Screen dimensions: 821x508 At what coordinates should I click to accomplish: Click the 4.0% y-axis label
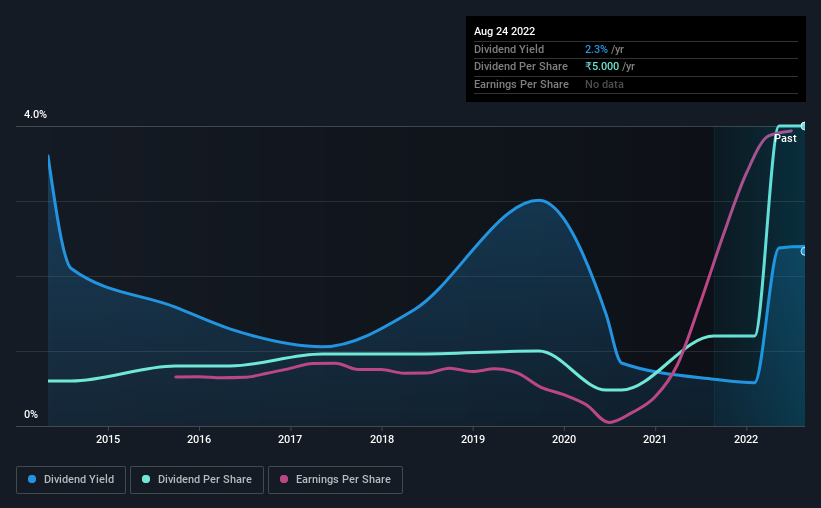(36, 115)
